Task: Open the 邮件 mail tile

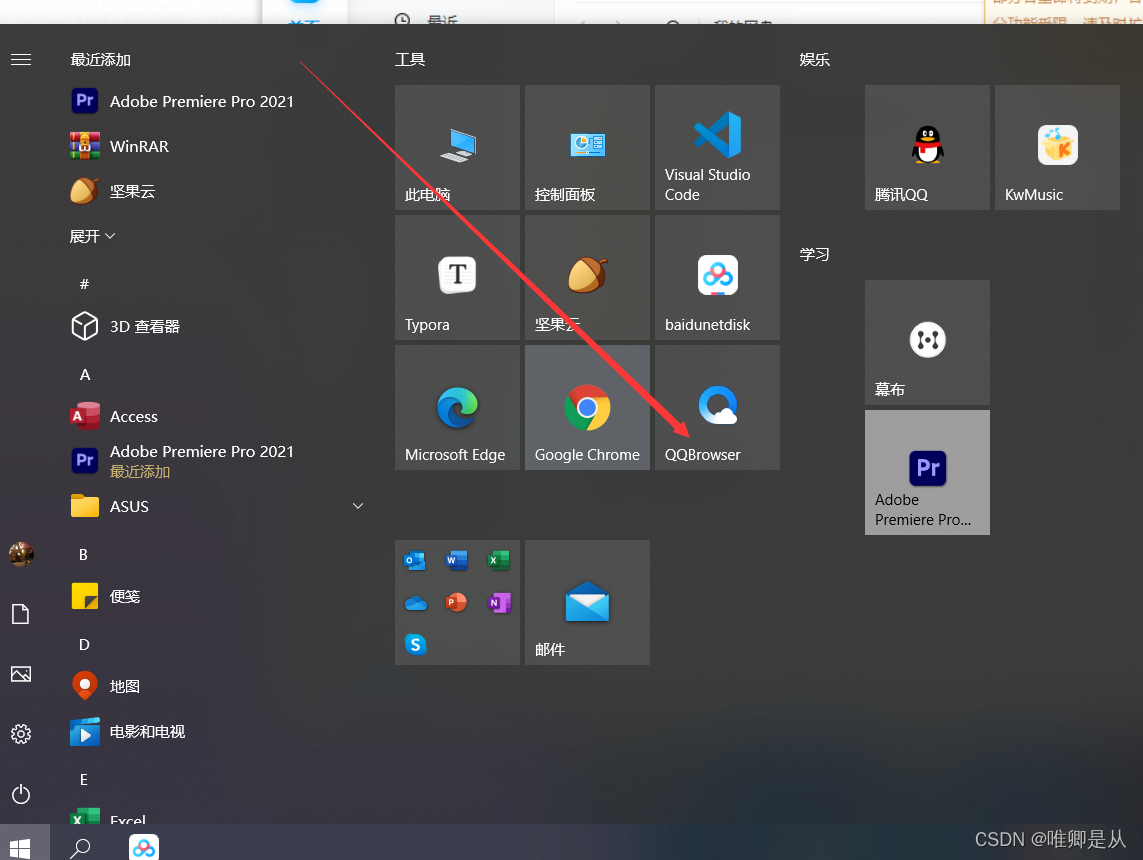Action: pos(587,602)
